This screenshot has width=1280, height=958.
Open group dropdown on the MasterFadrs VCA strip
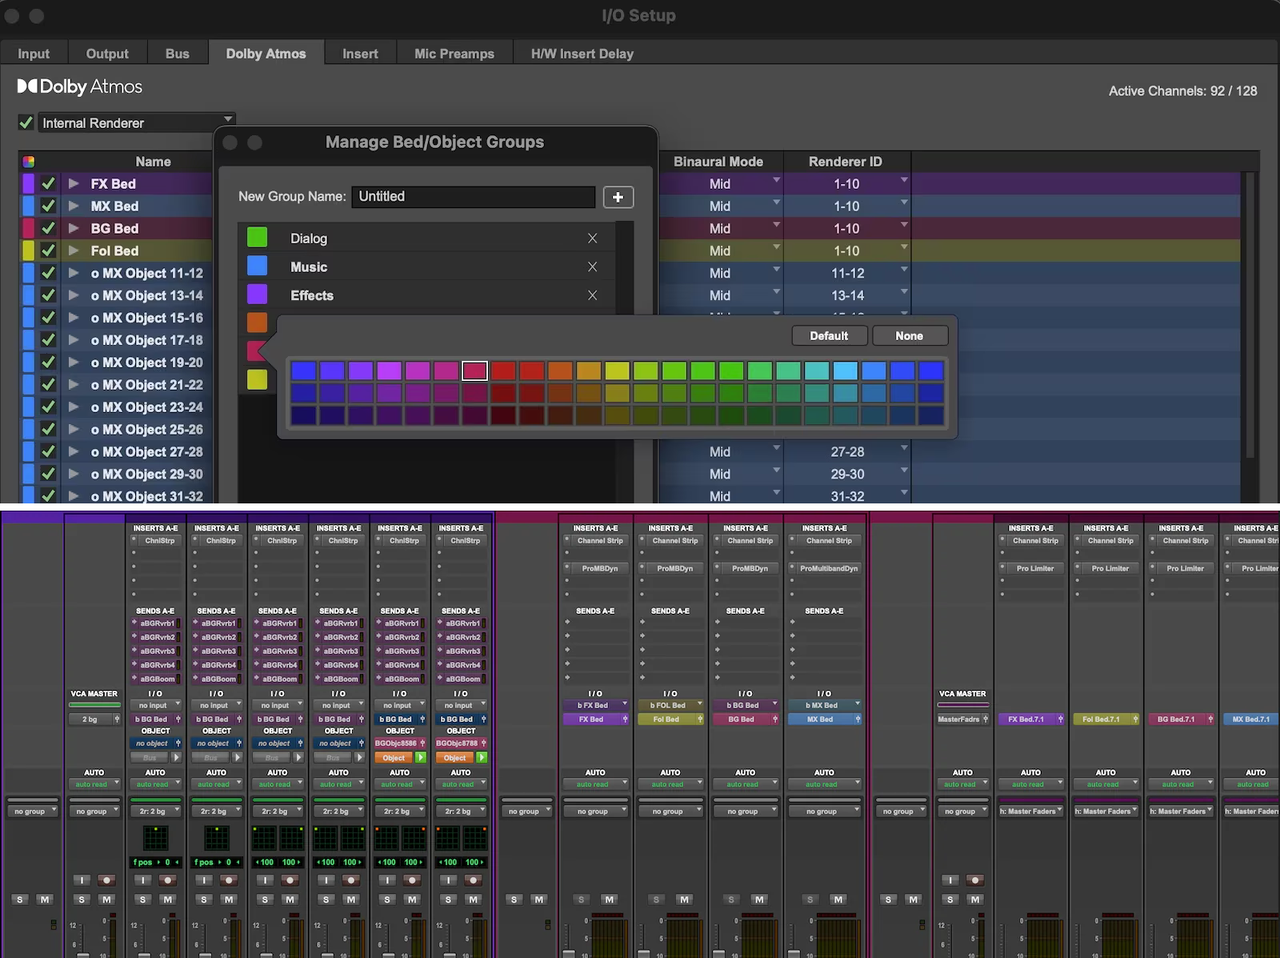[x=962, y=811]
